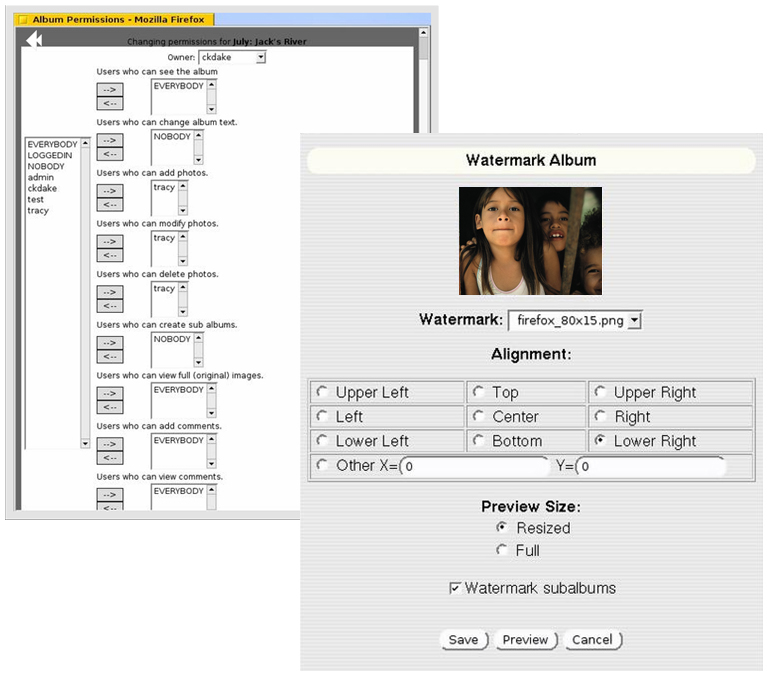767x676 pixels.
Task: Remove user from 'can change album text' list
Action: 110,154
